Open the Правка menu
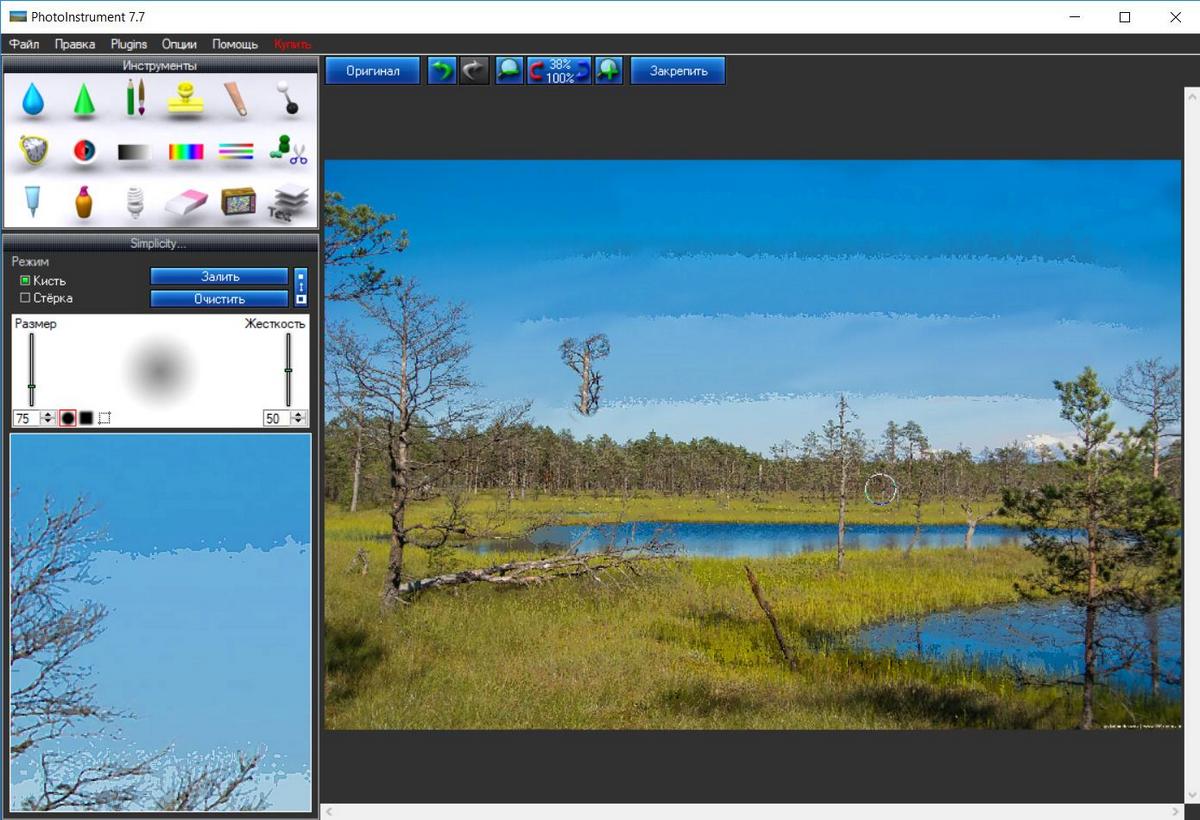Image resolution: width=1200 pixels, height=820 pixels. pyautogui.click(x=75, y=44)
